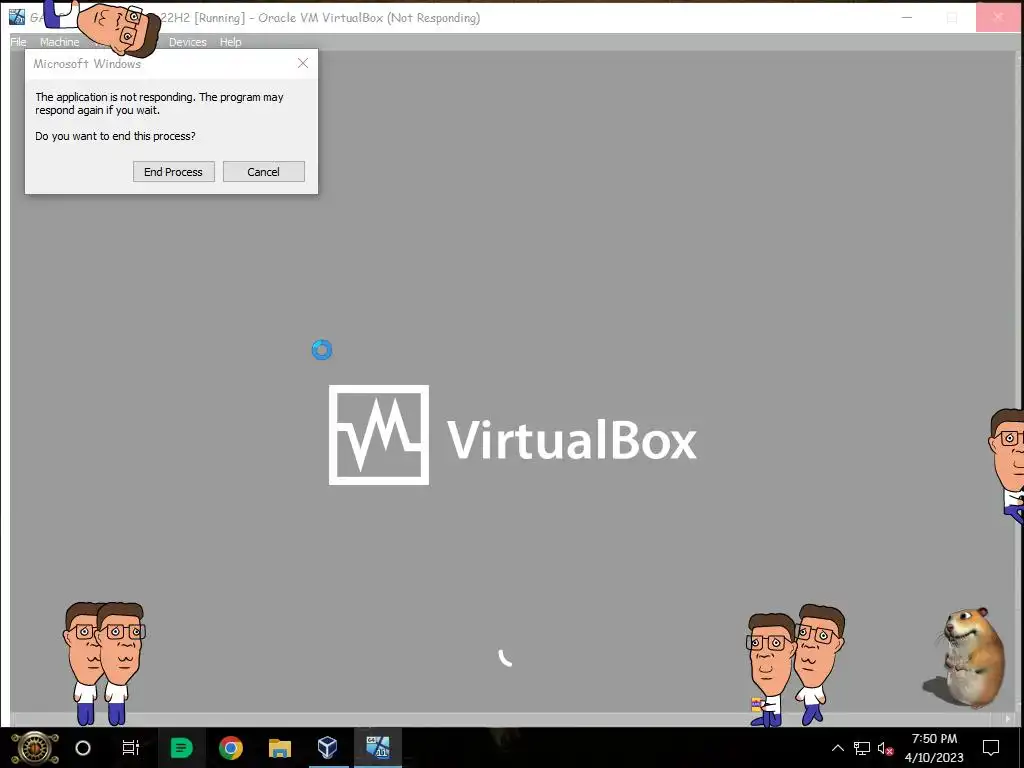
Task: Open the clock showing 7:50 PM
Action: [x=935, y=748]
